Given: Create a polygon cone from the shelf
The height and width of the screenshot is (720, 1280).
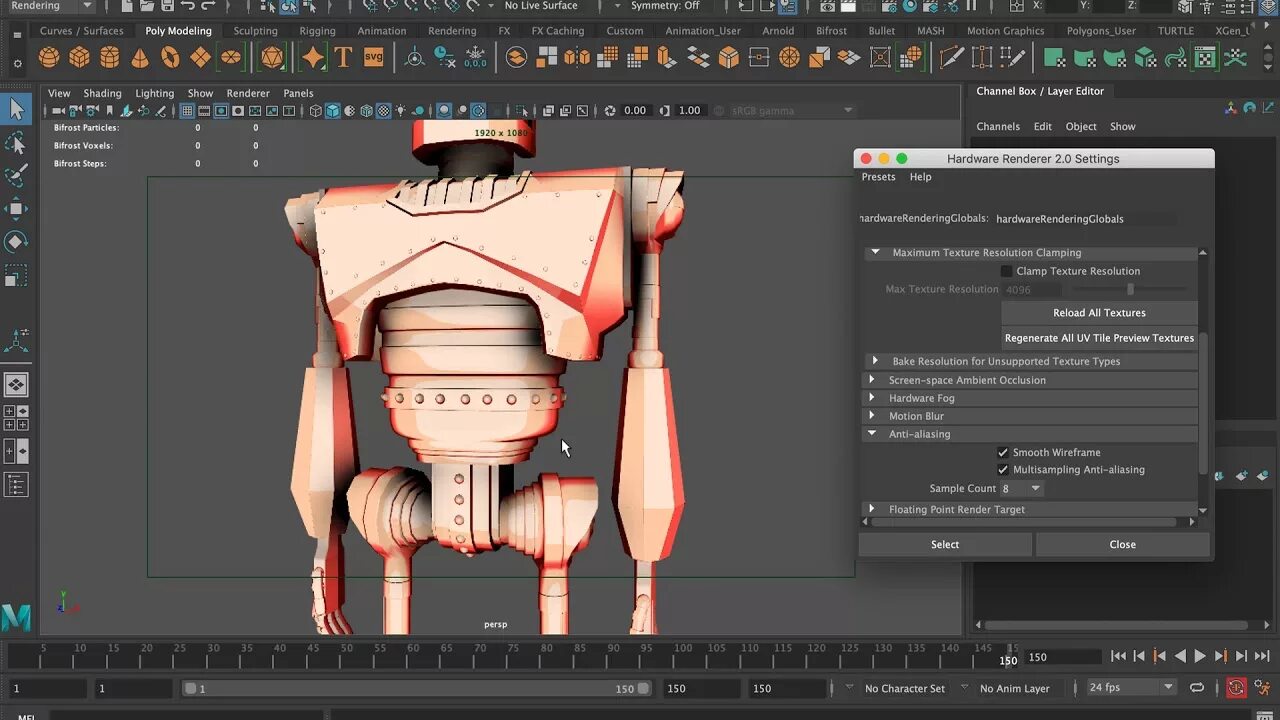Looking at the screenshot, I should [140, 57].
